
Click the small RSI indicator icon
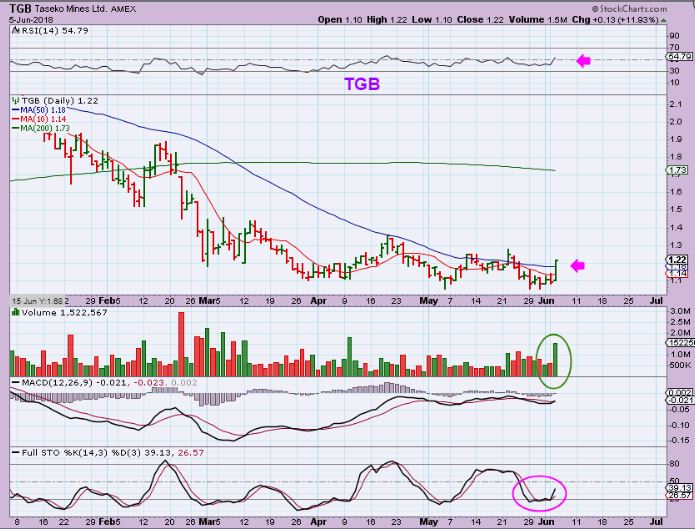coord(16,31)
